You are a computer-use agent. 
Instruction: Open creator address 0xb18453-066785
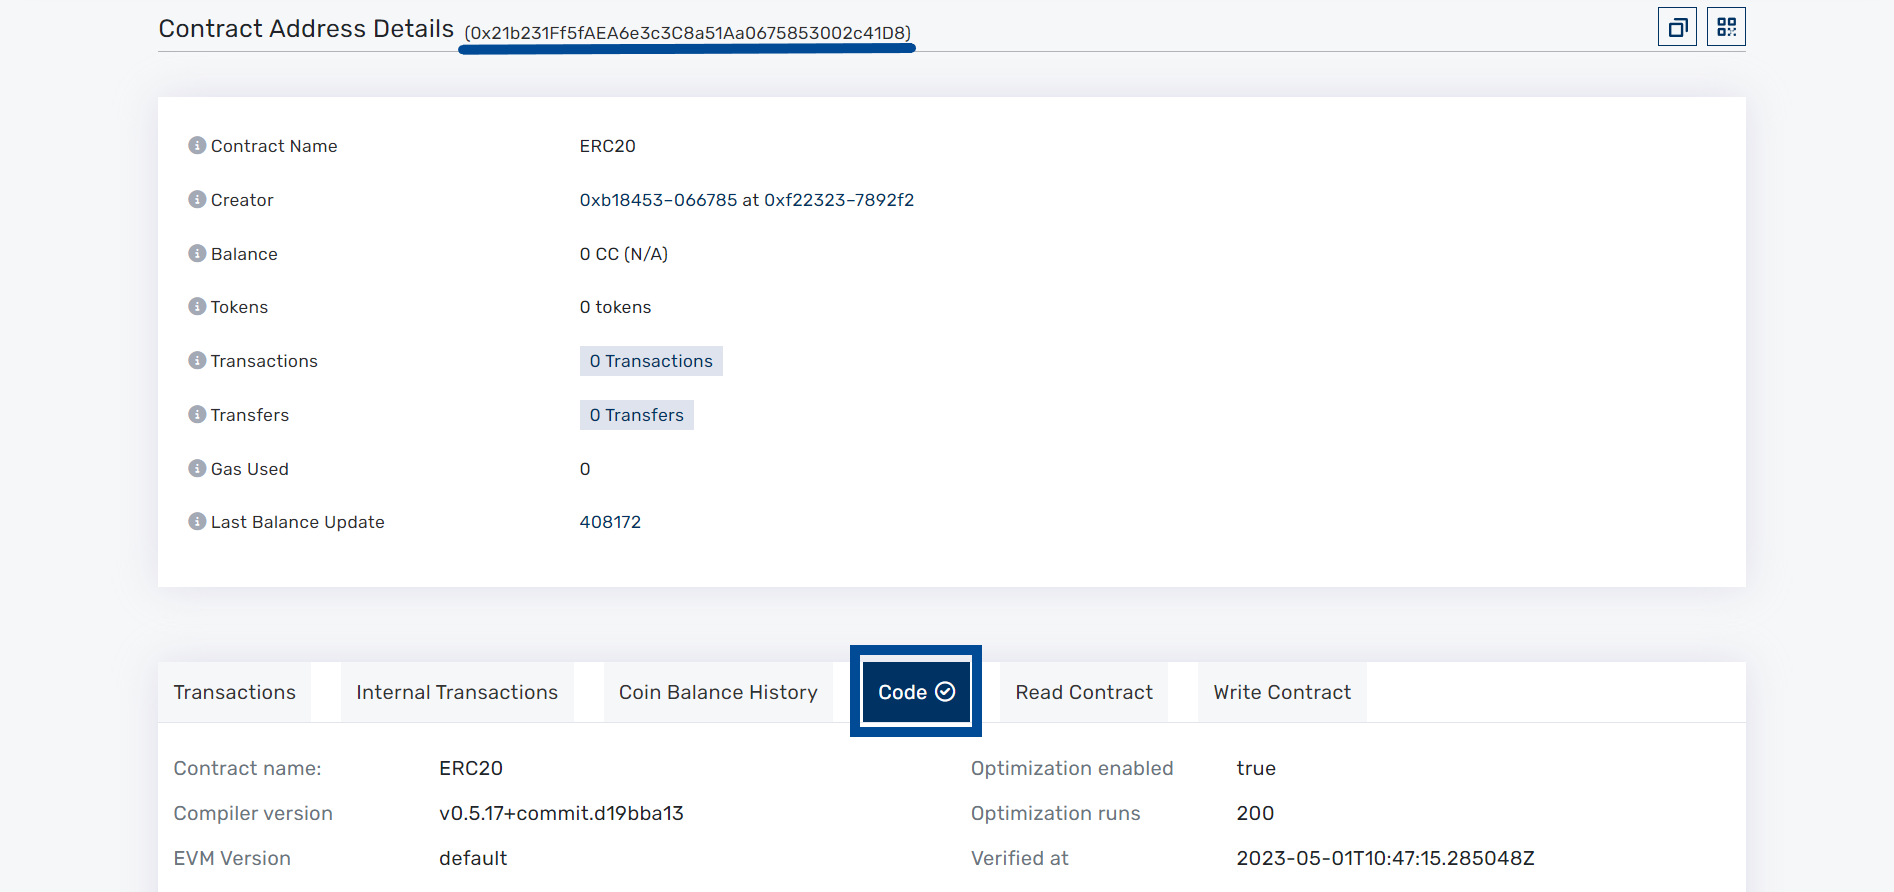(x=658, y=200)
